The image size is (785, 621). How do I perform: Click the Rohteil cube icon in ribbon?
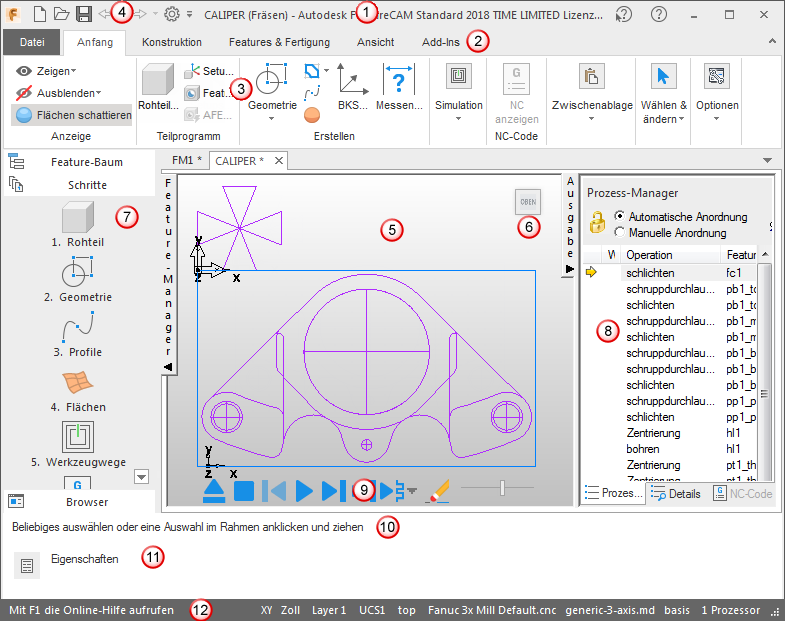click(158, 79)
